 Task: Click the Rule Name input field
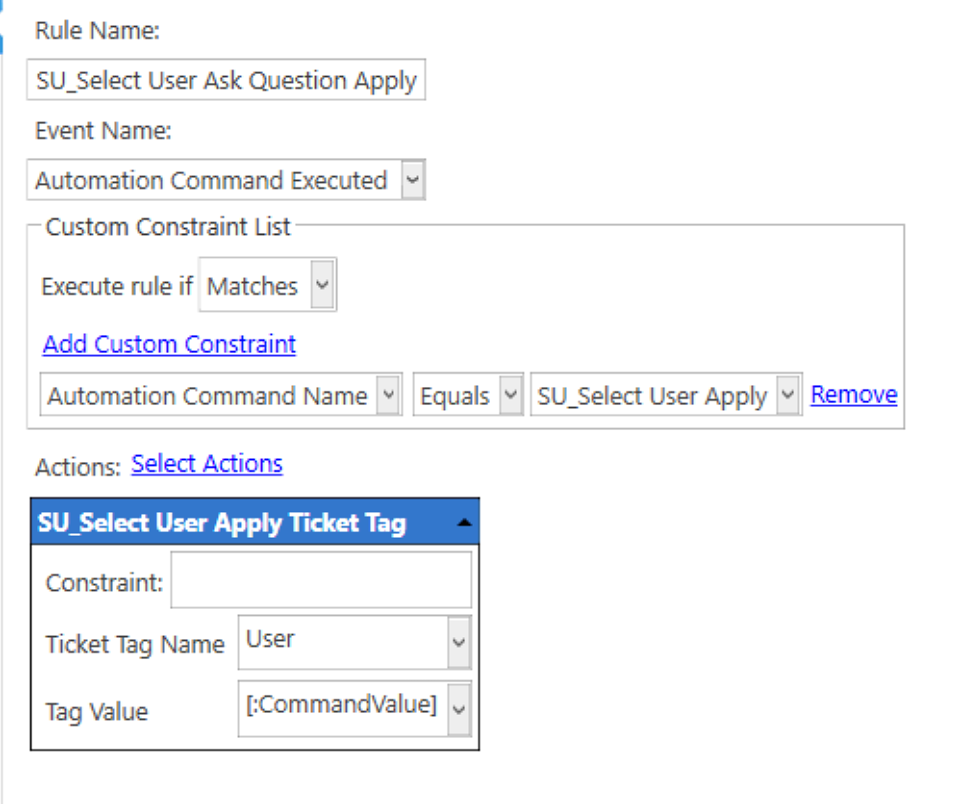point(226,80)
